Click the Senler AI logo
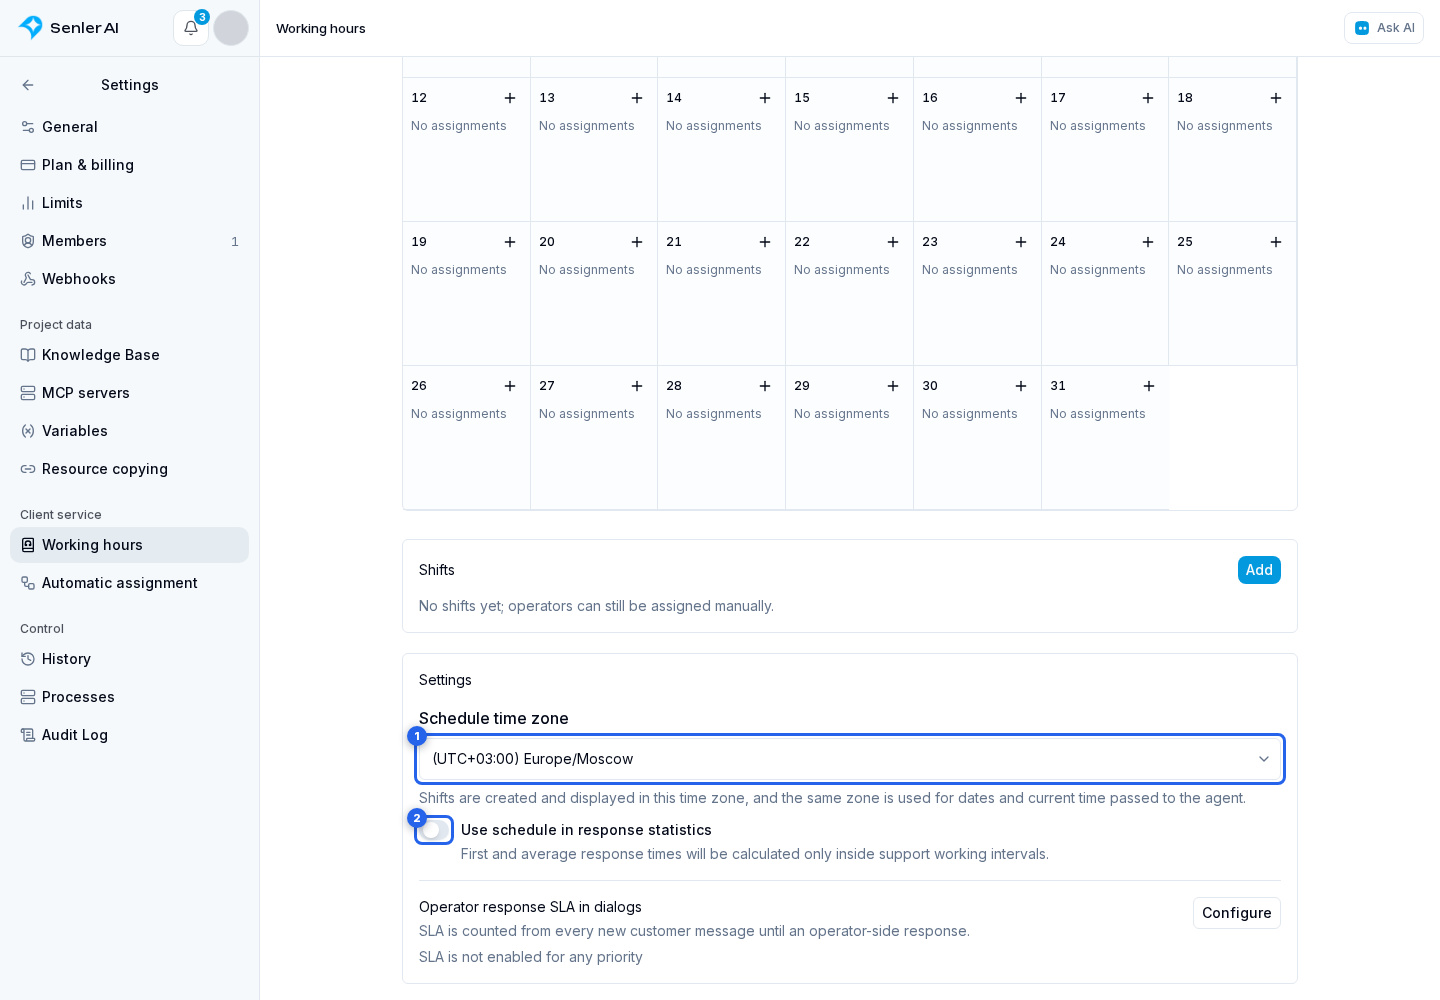This screenshot has width=1440, height=1000. (69, 28)
